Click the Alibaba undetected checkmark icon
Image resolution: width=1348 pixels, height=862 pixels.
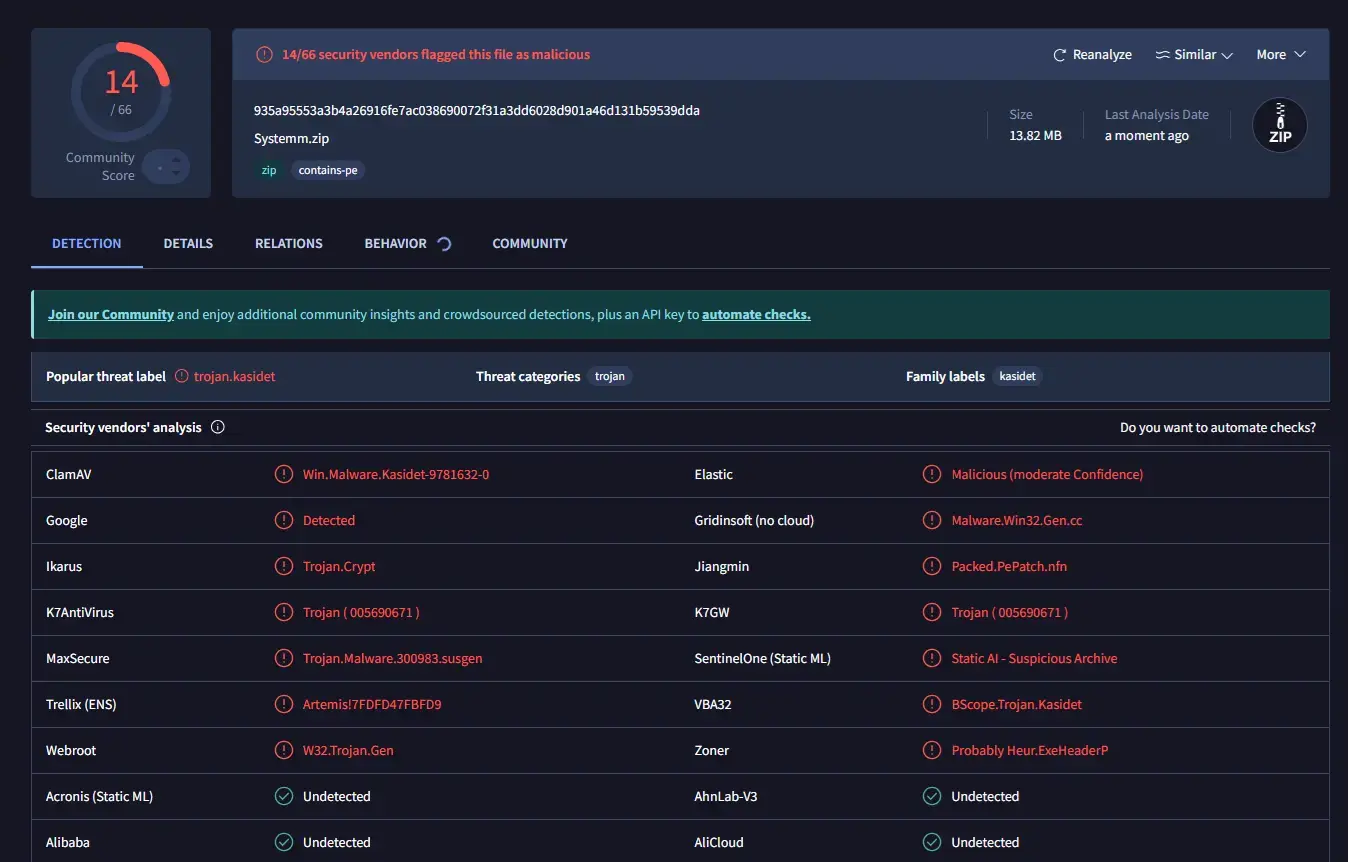click(284, 842)
